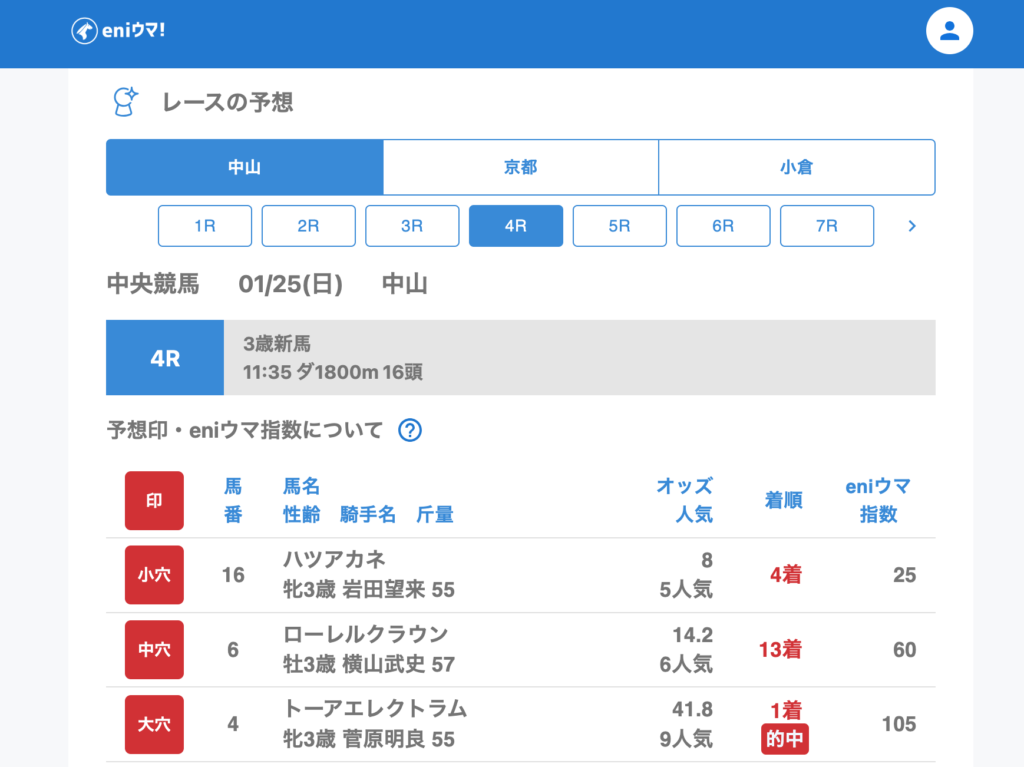This screenshot has height=767, width=1024.
Task: Show more races with right chevron
Action: [x=911, y=226]
